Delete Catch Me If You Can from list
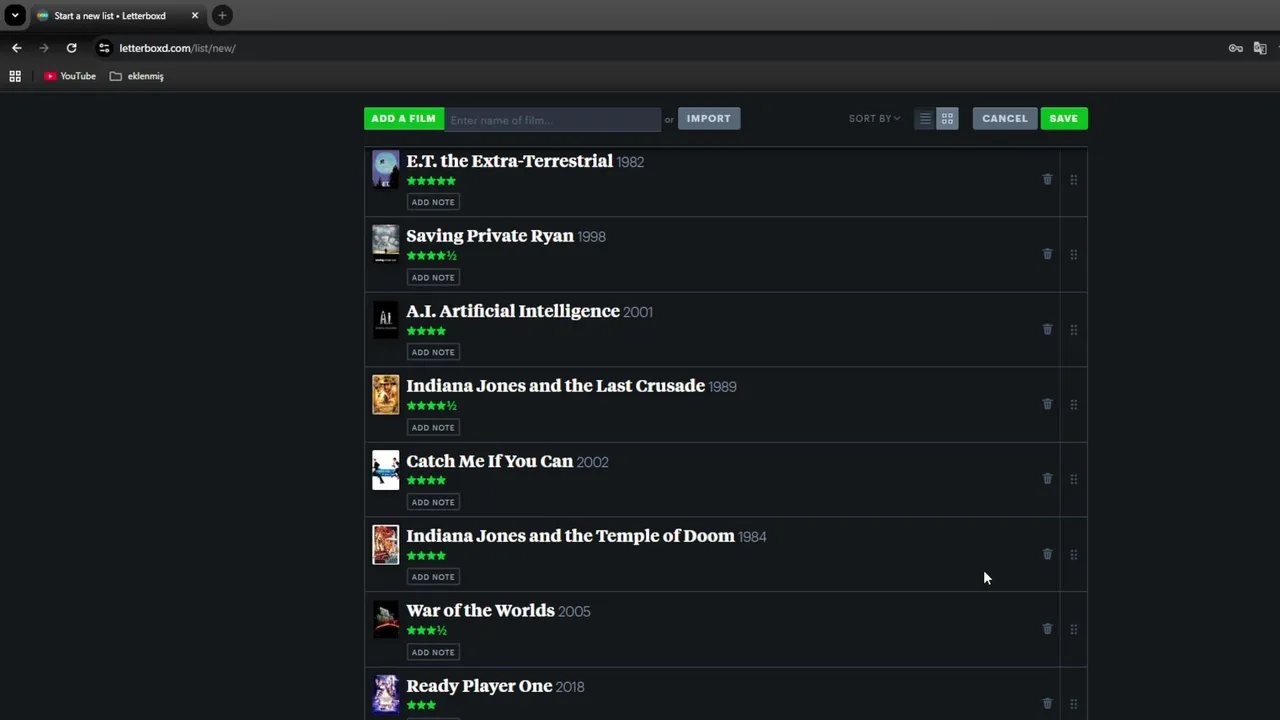This screenshot has height=720, width=1280. click(x=1047, y=479)
